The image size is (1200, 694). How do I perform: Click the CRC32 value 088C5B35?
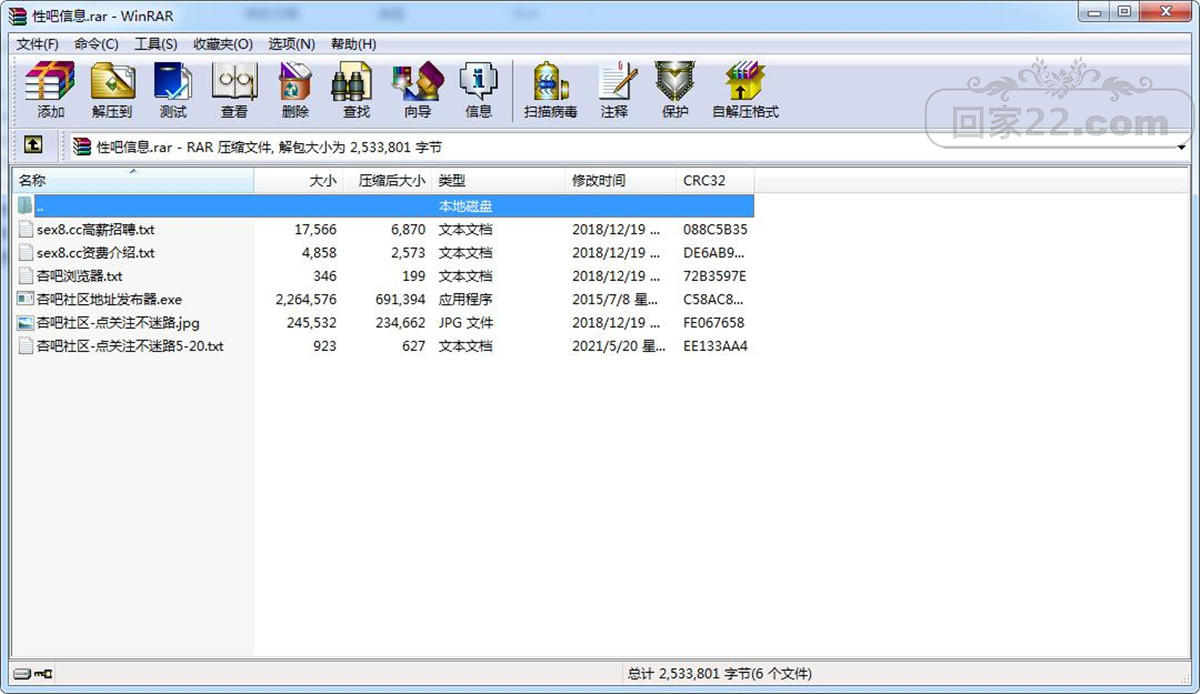[715, 229]
